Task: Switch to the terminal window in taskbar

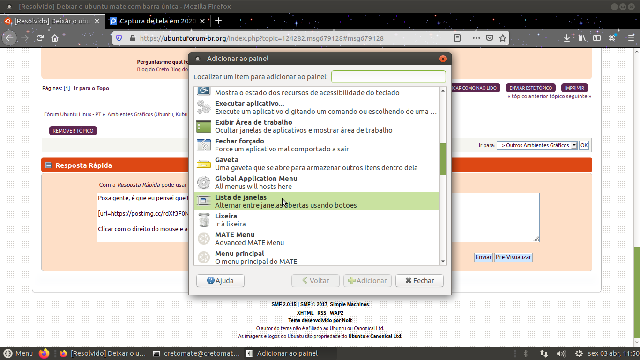Action: pos(196,353)
